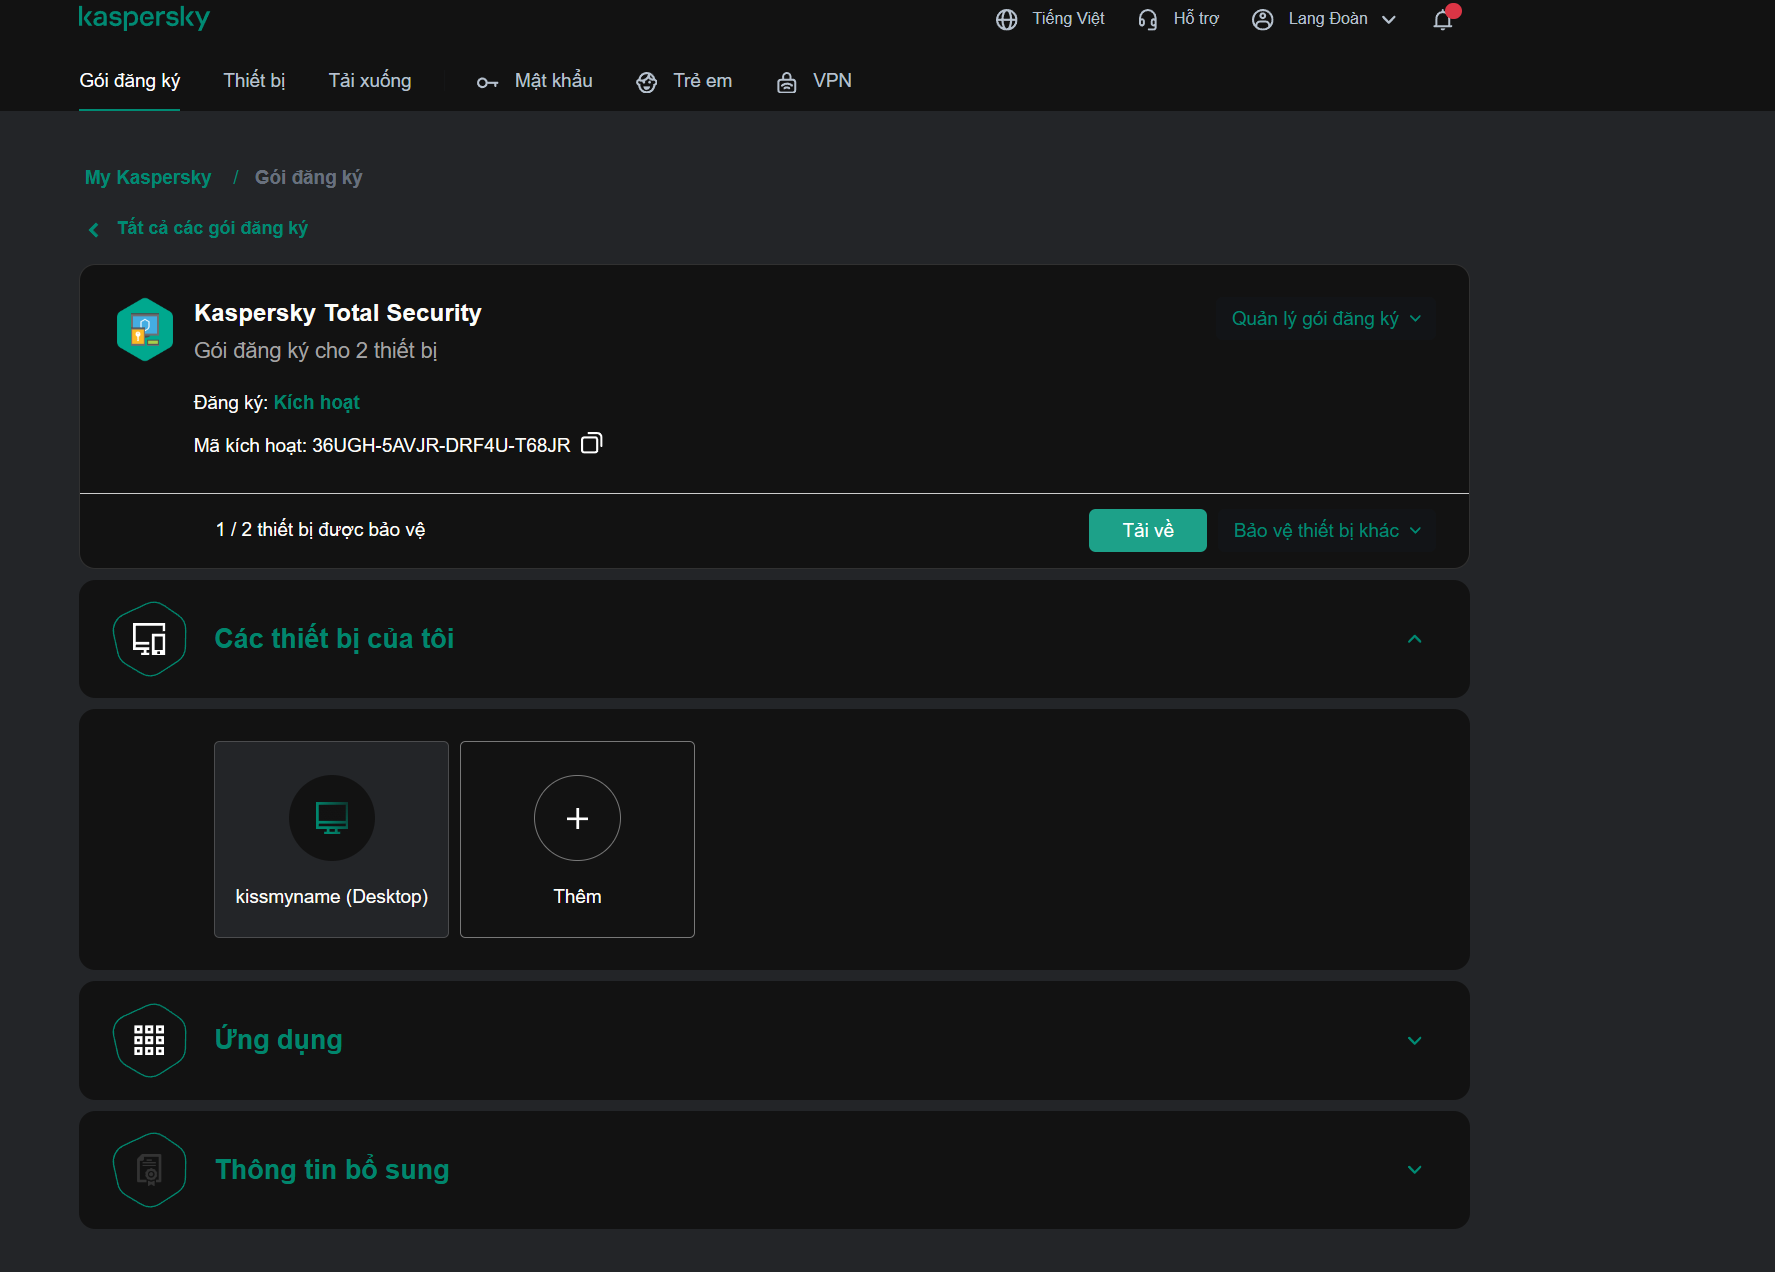Click the Kích hoạt status text
1775x1272 pixels.
tap(317, 403)
